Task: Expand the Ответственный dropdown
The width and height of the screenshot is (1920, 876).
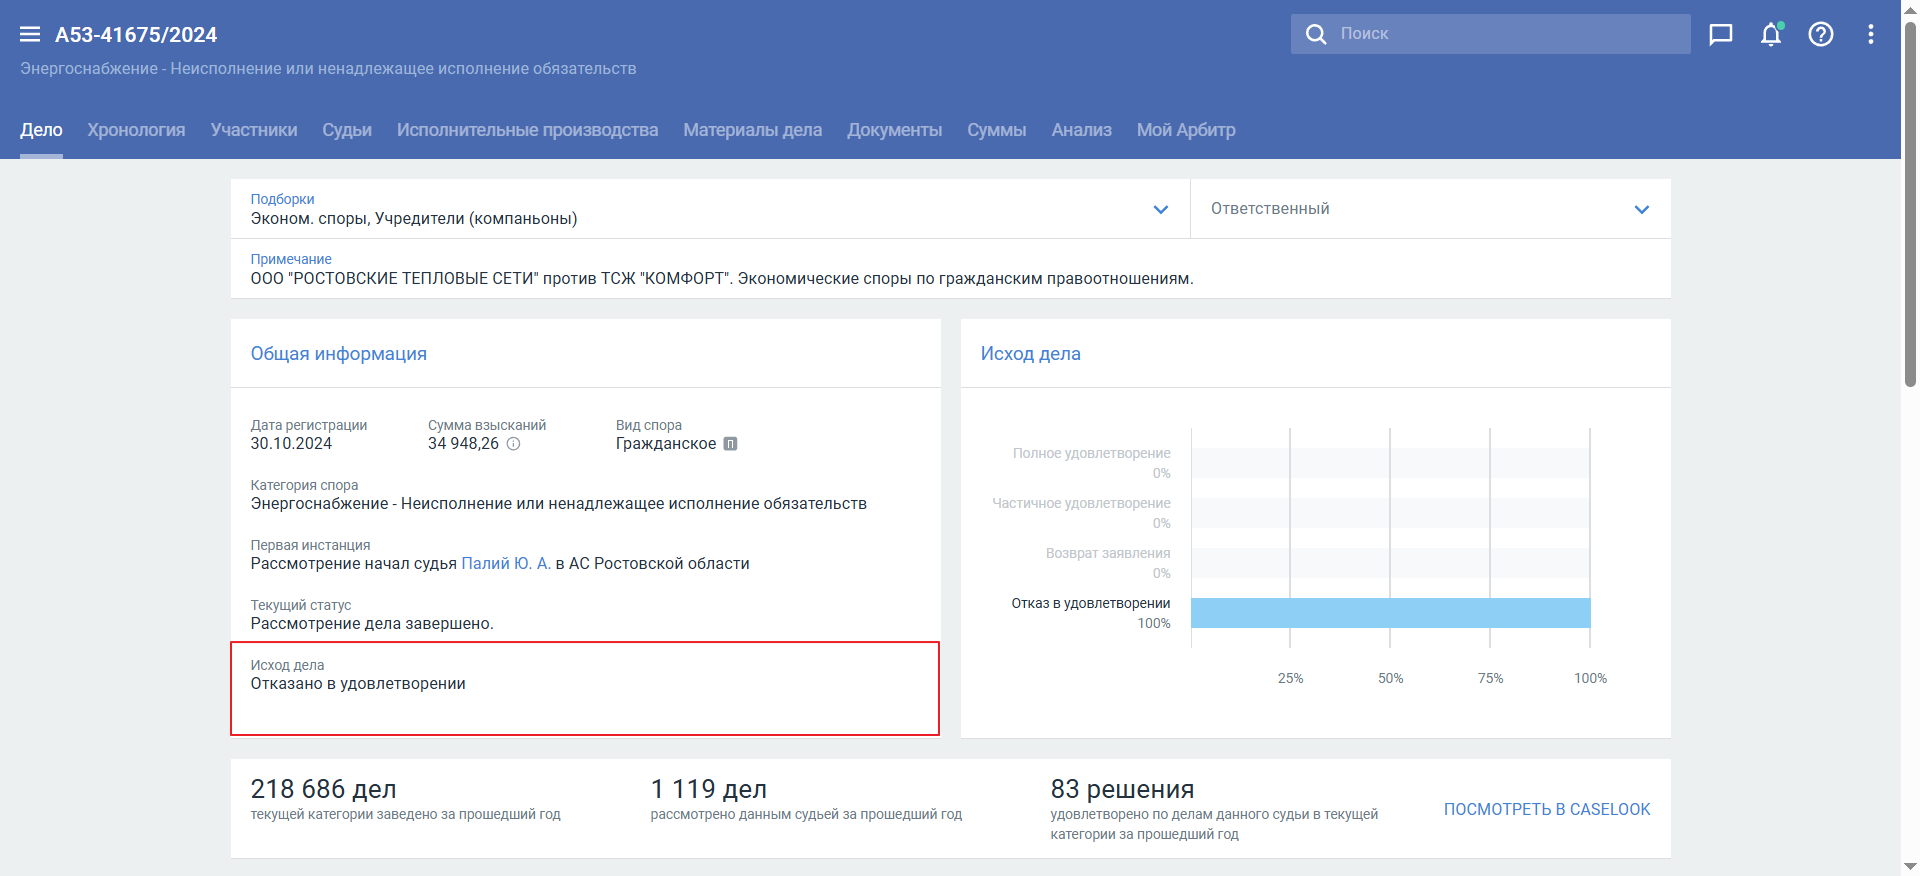Action: pyautogui.click(x=1641, y=209)
